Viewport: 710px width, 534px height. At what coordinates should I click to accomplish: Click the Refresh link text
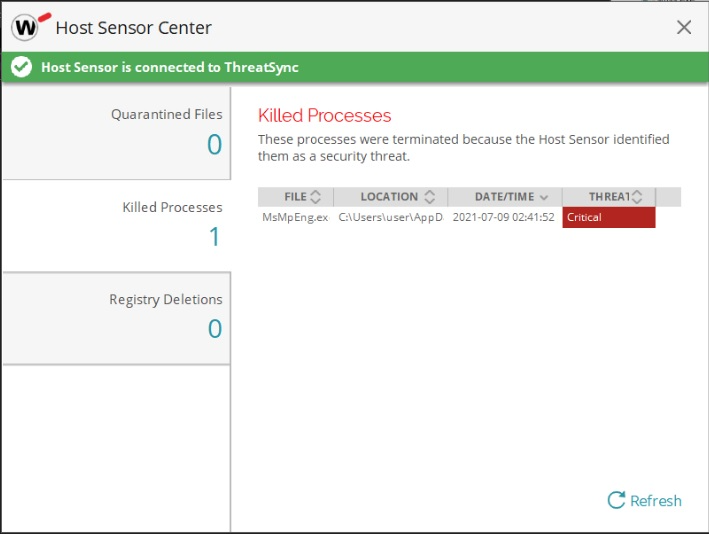click(x=656, y=501)
